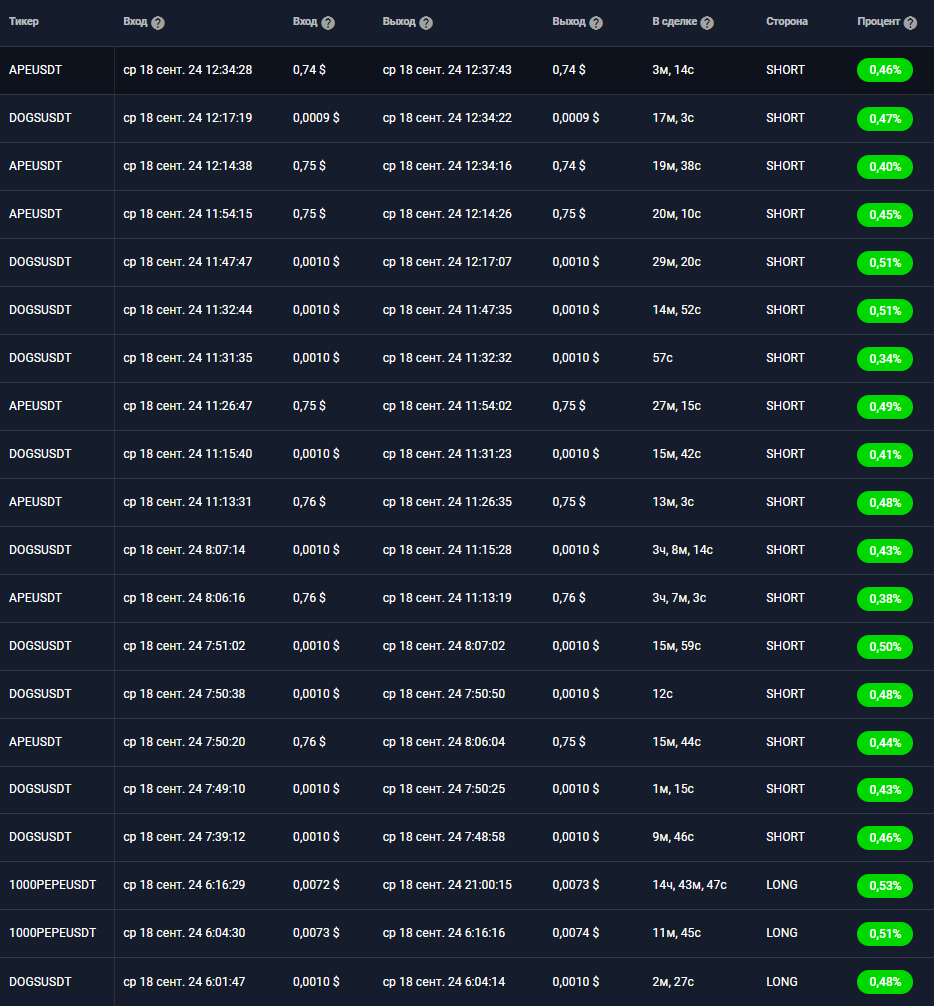
Task: Click the duration 3ч, 8м, 14с
Action: point(683,550)
